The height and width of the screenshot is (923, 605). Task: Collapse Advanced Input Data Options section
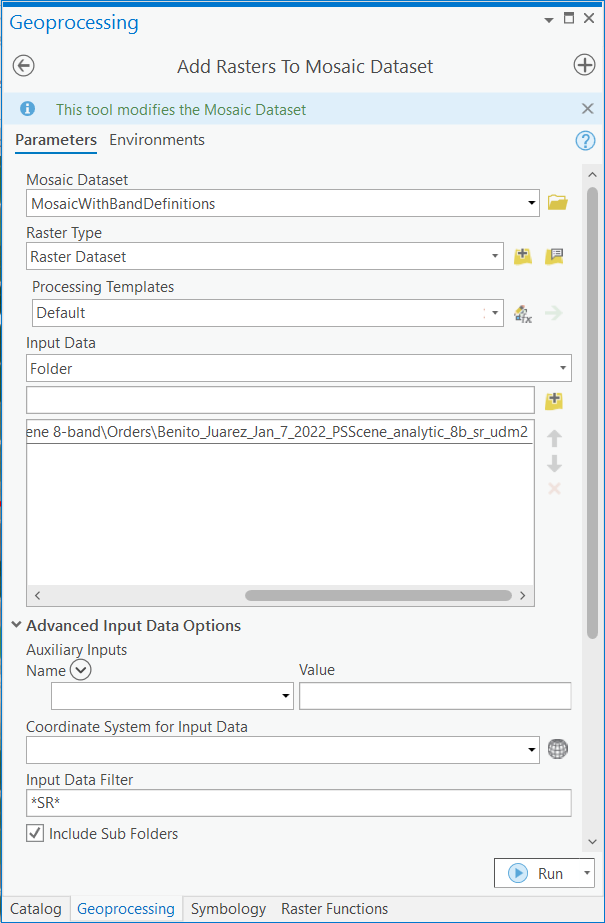17,626
